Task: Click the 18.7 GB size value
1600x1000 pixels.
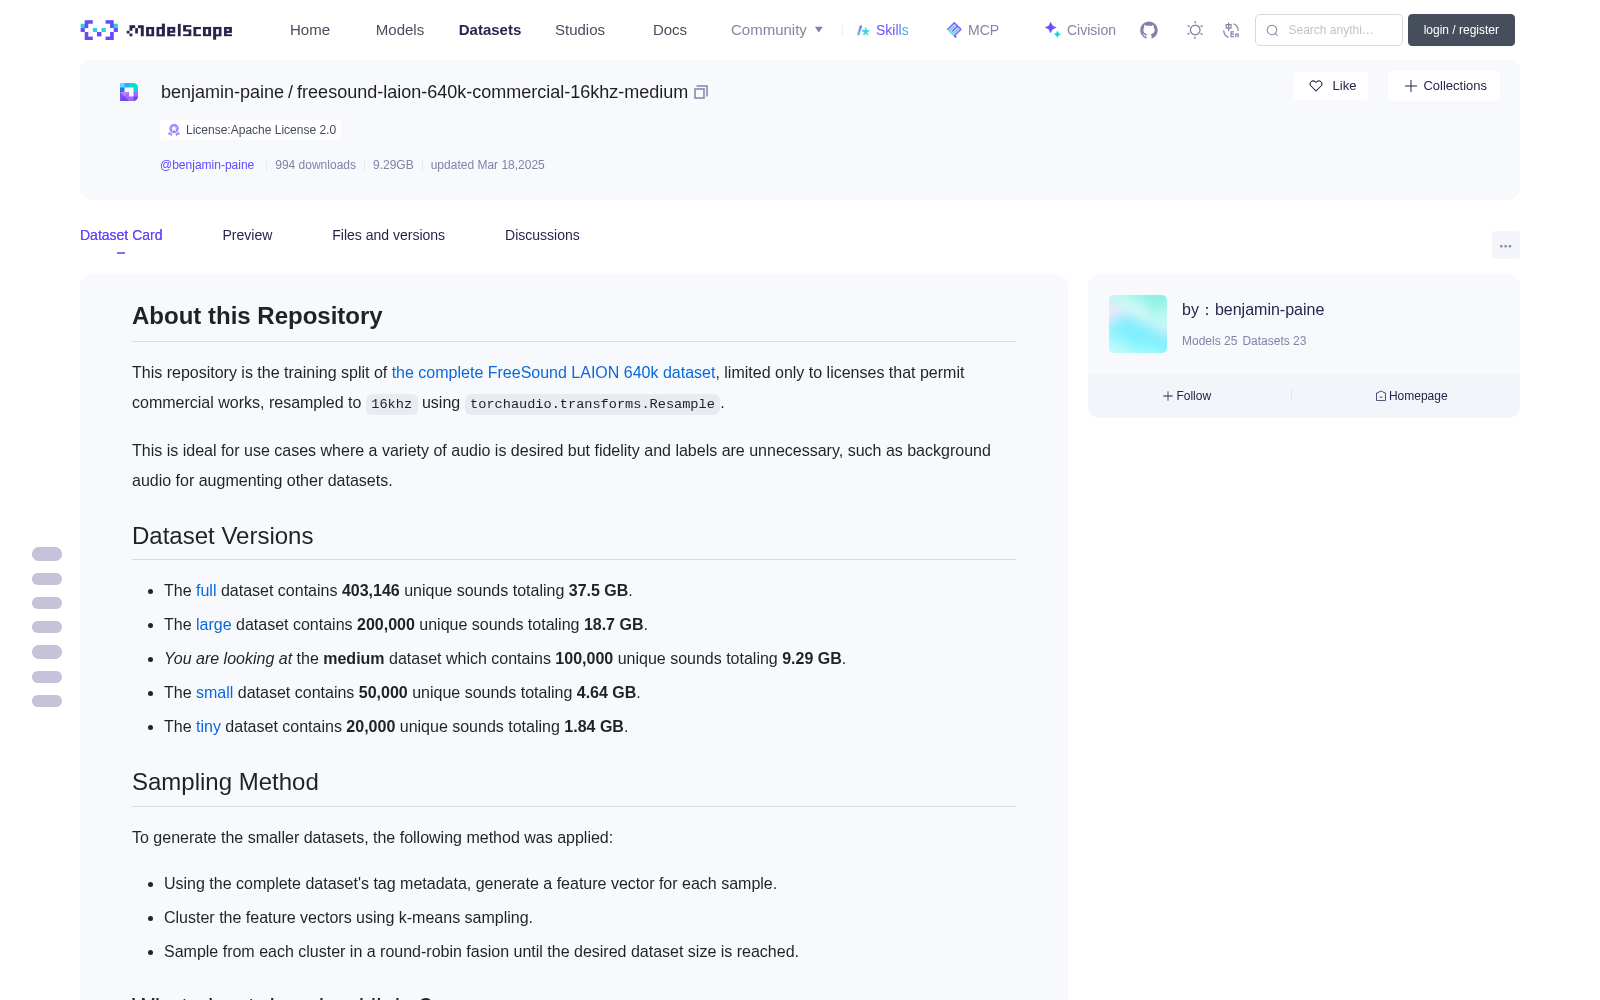Action: (x=613, y=624)
